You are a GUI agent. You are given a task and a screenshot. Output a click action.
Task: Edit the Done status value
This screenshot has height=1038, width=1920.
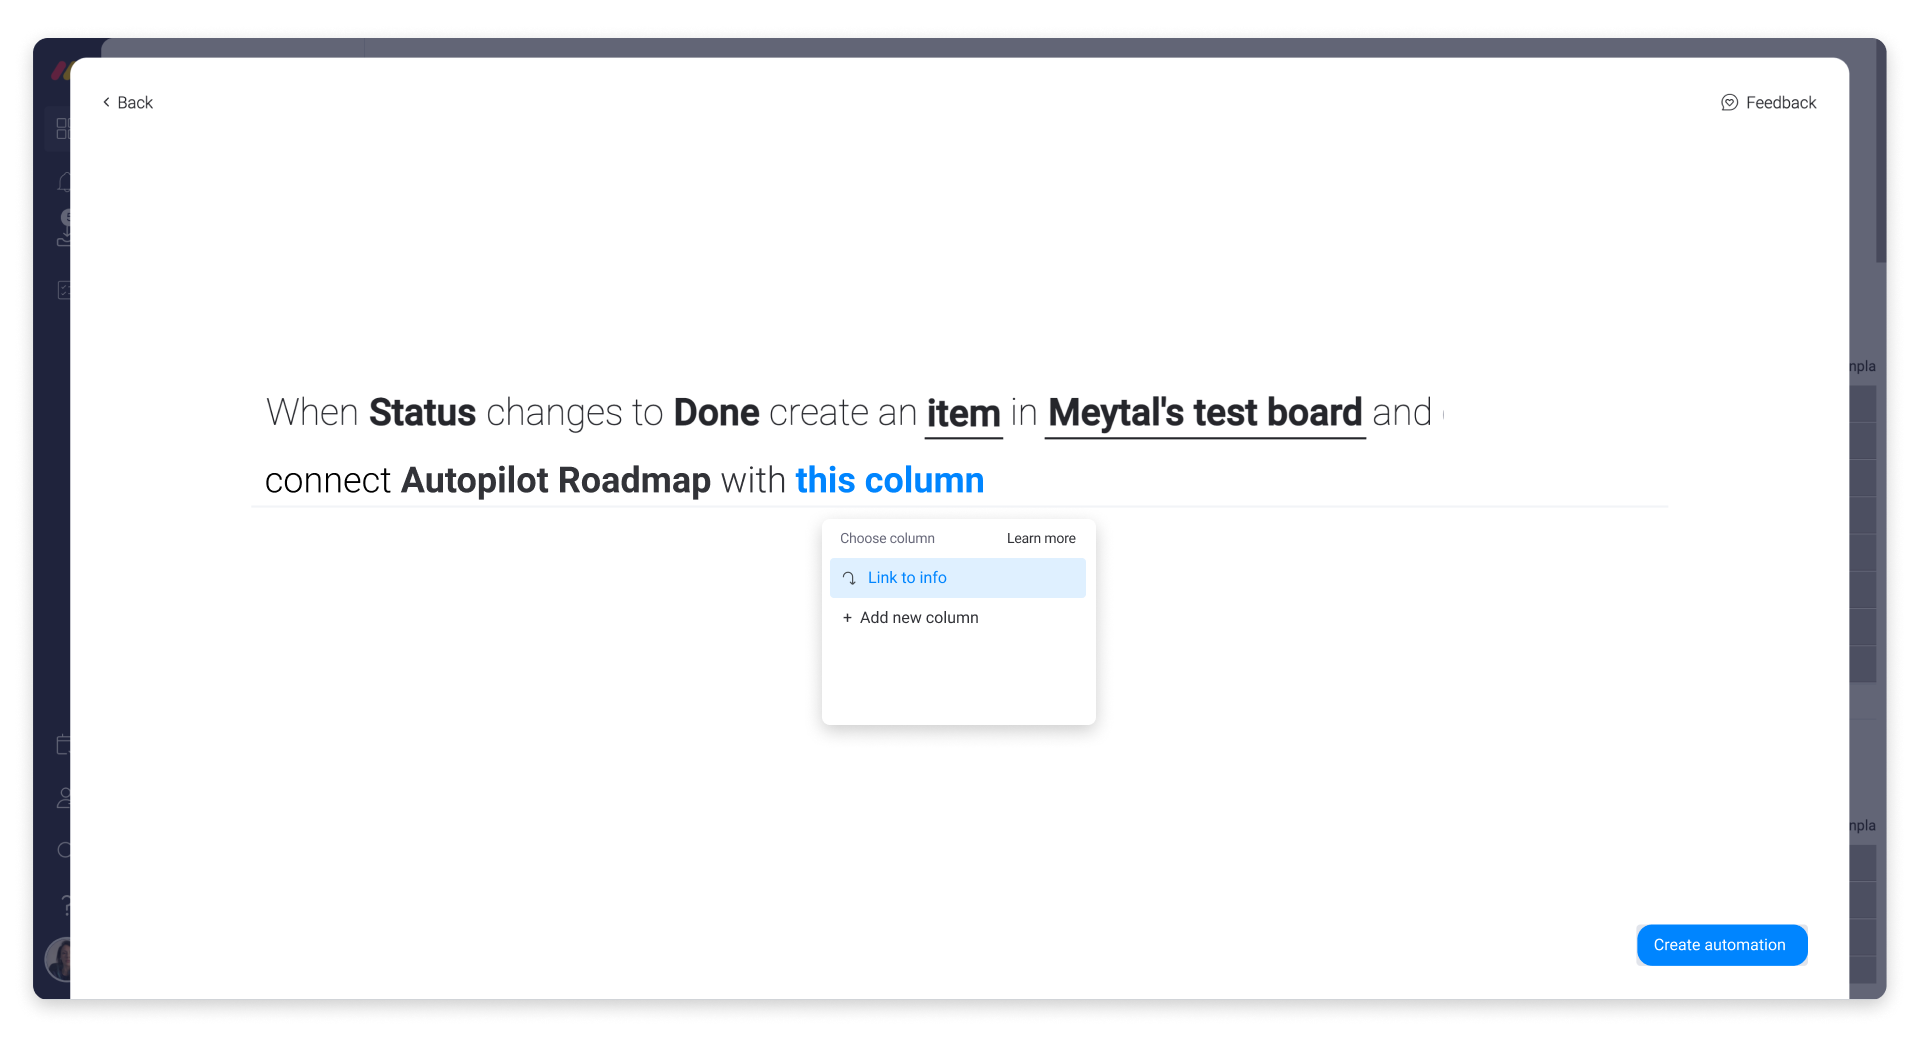pyautogui.click(x=716, y=413)
